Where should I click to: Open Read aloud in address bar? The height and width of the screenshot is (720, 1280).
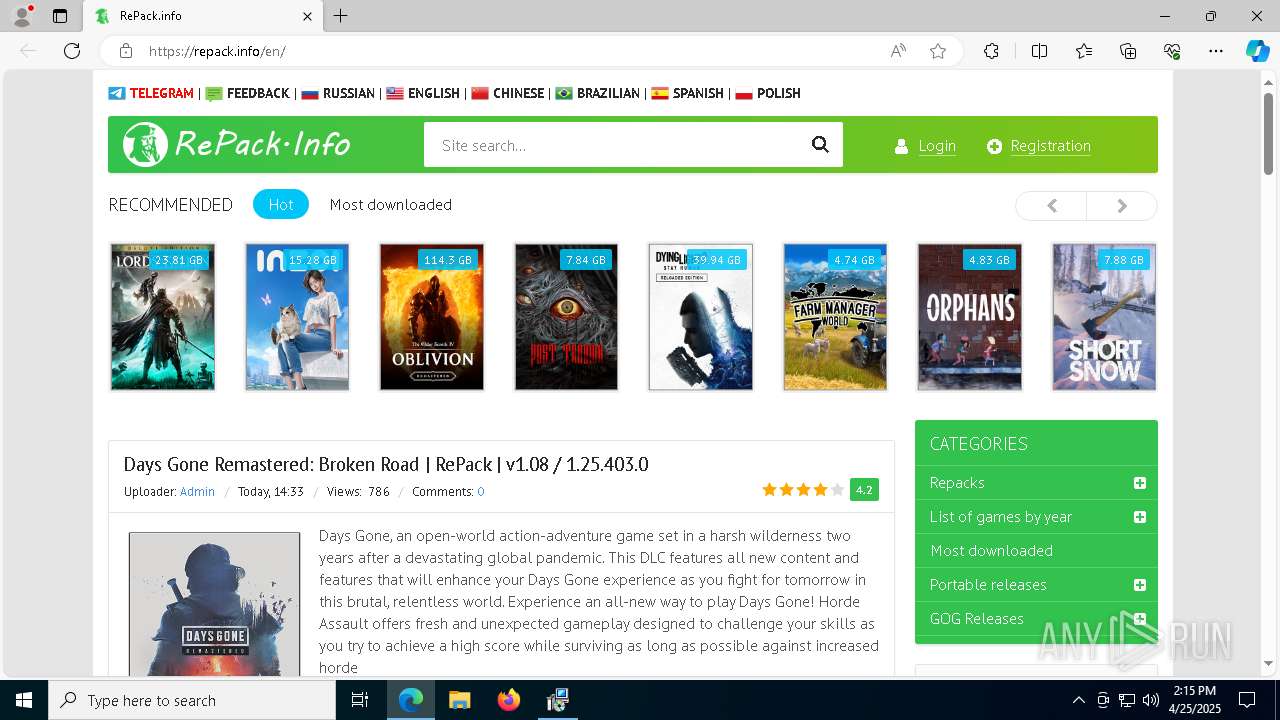(898, 51)
